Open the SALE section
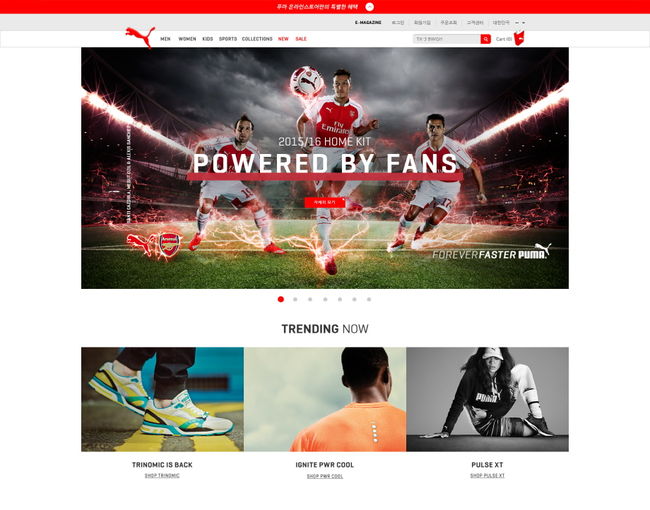650x510 pixels. tap(301, 39)
